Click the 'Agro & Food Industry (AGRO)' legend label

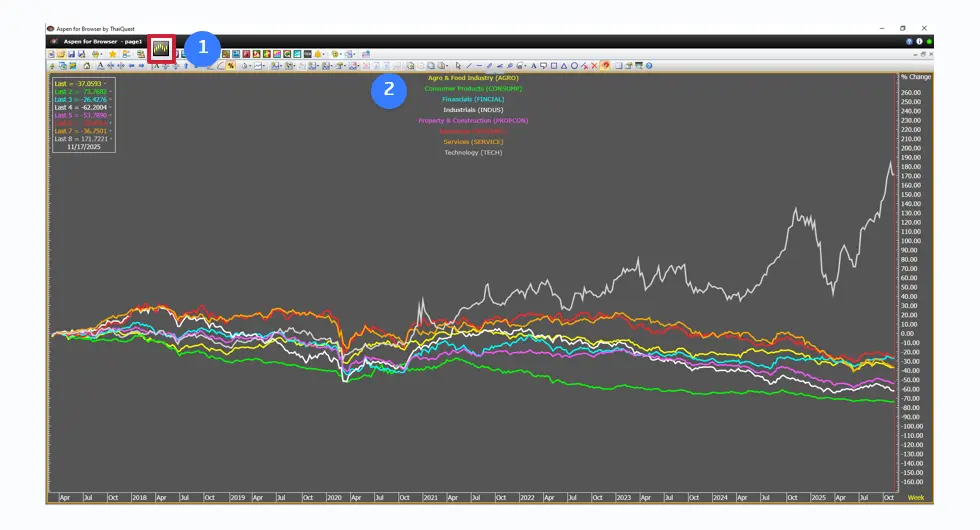point(472,78)
